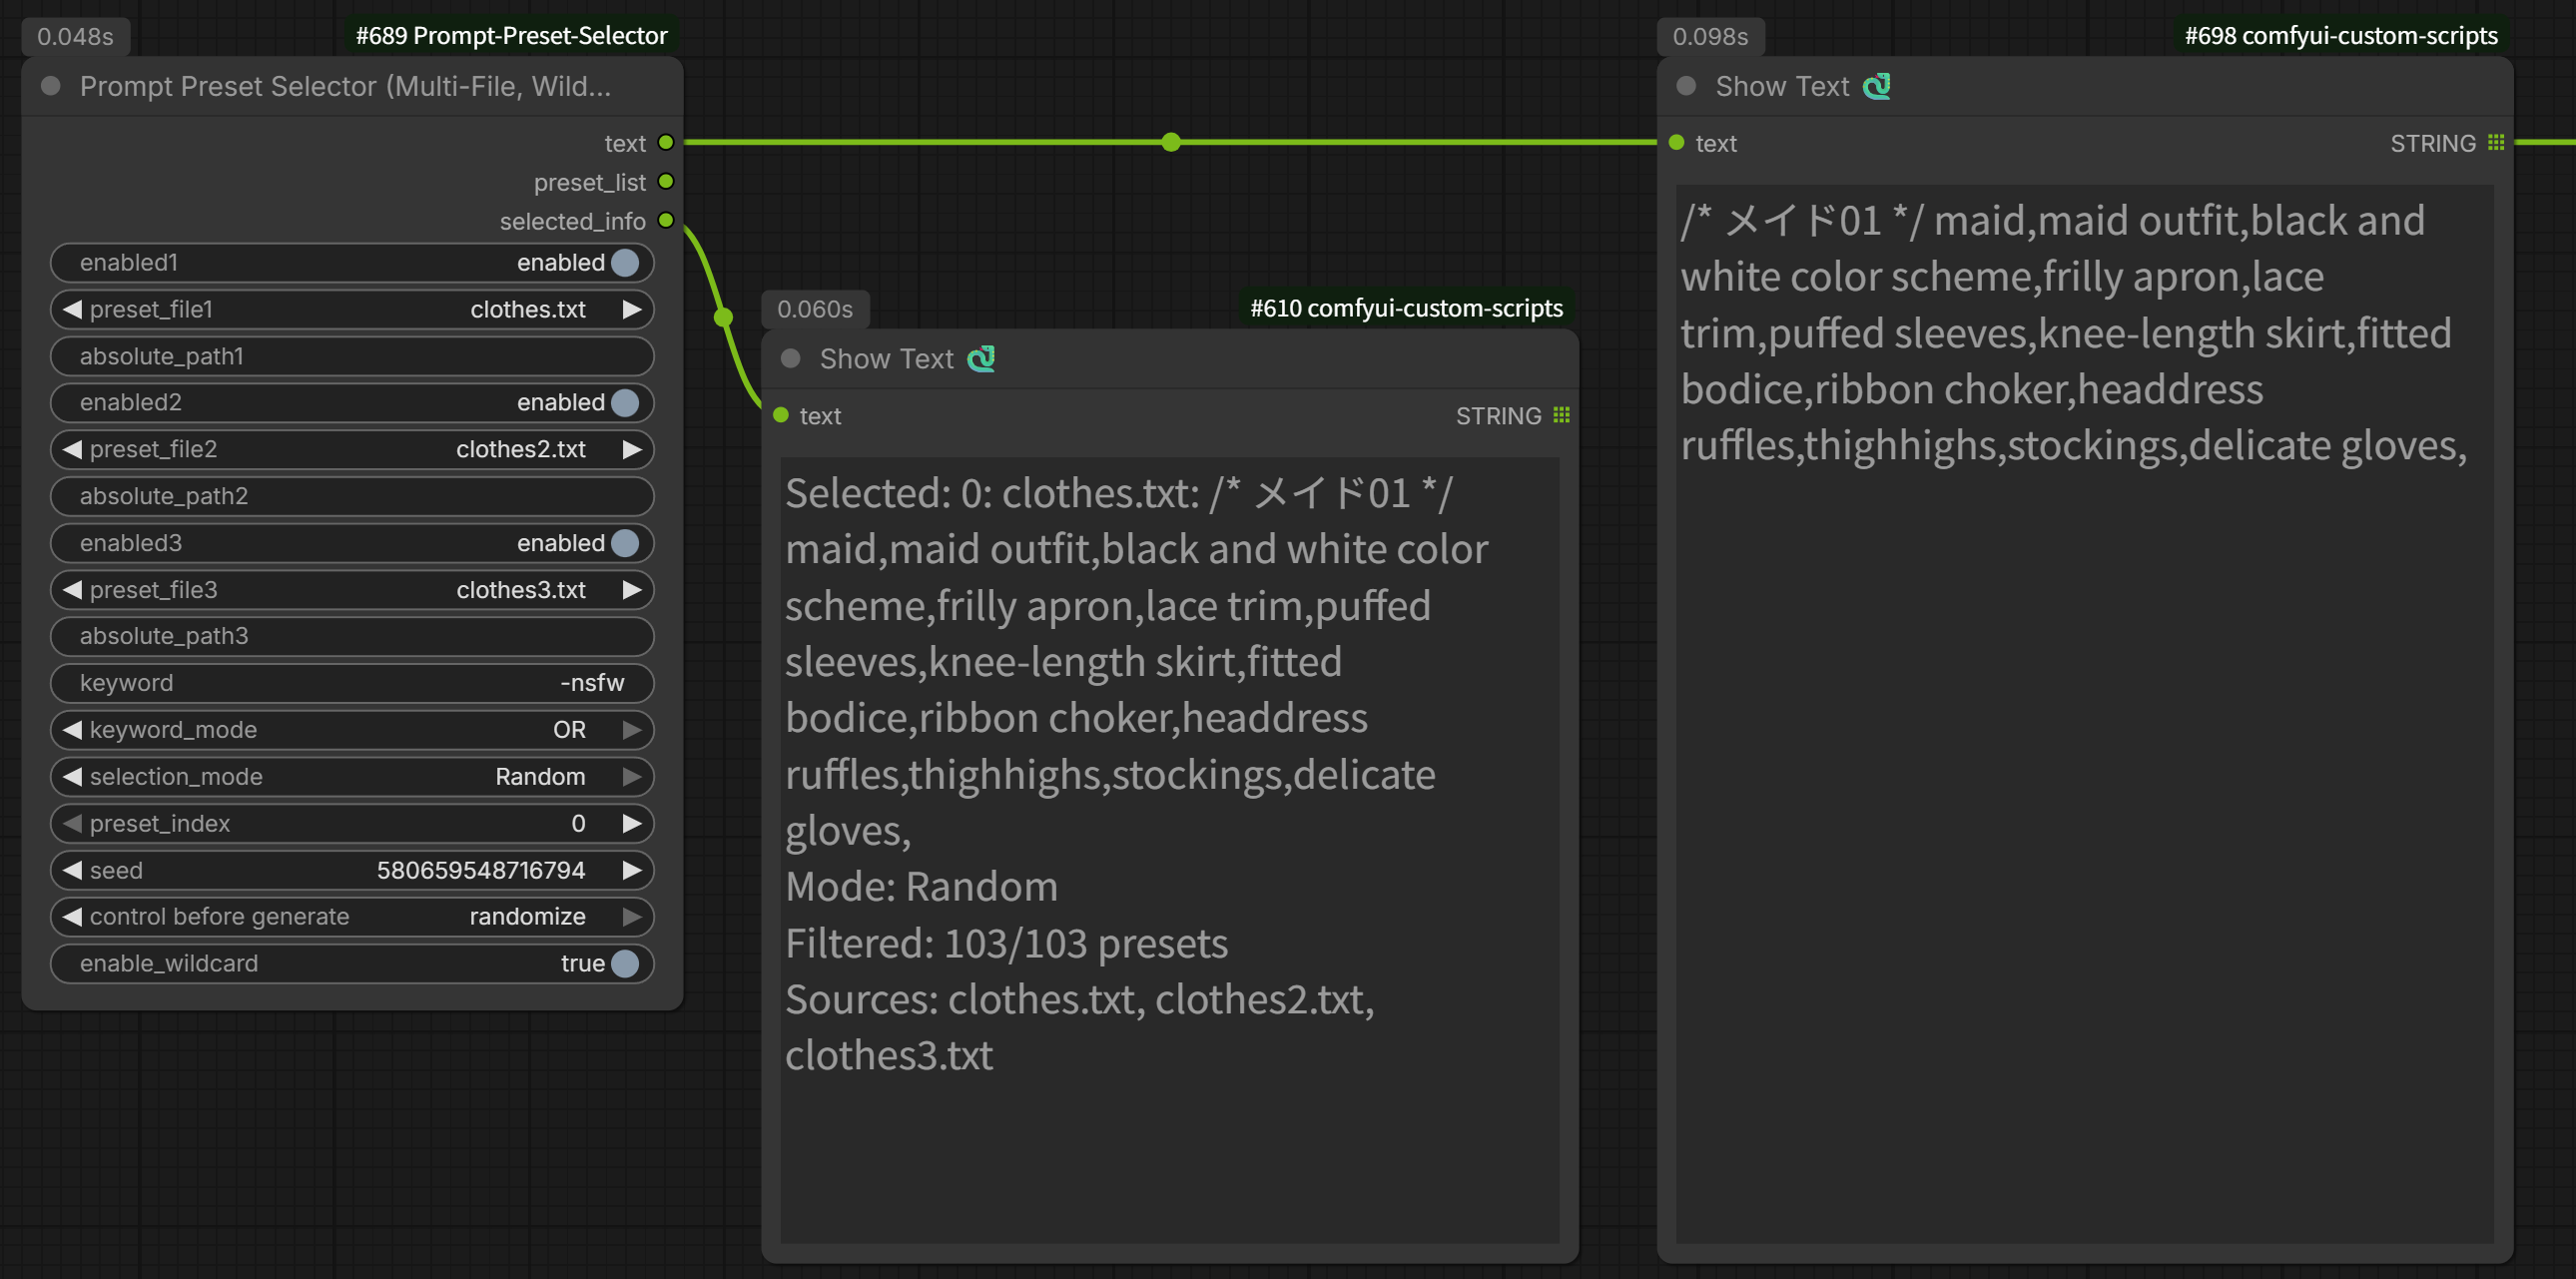
Task: Select previous preset_file2 with left arrow
Action: pos(72,449)
